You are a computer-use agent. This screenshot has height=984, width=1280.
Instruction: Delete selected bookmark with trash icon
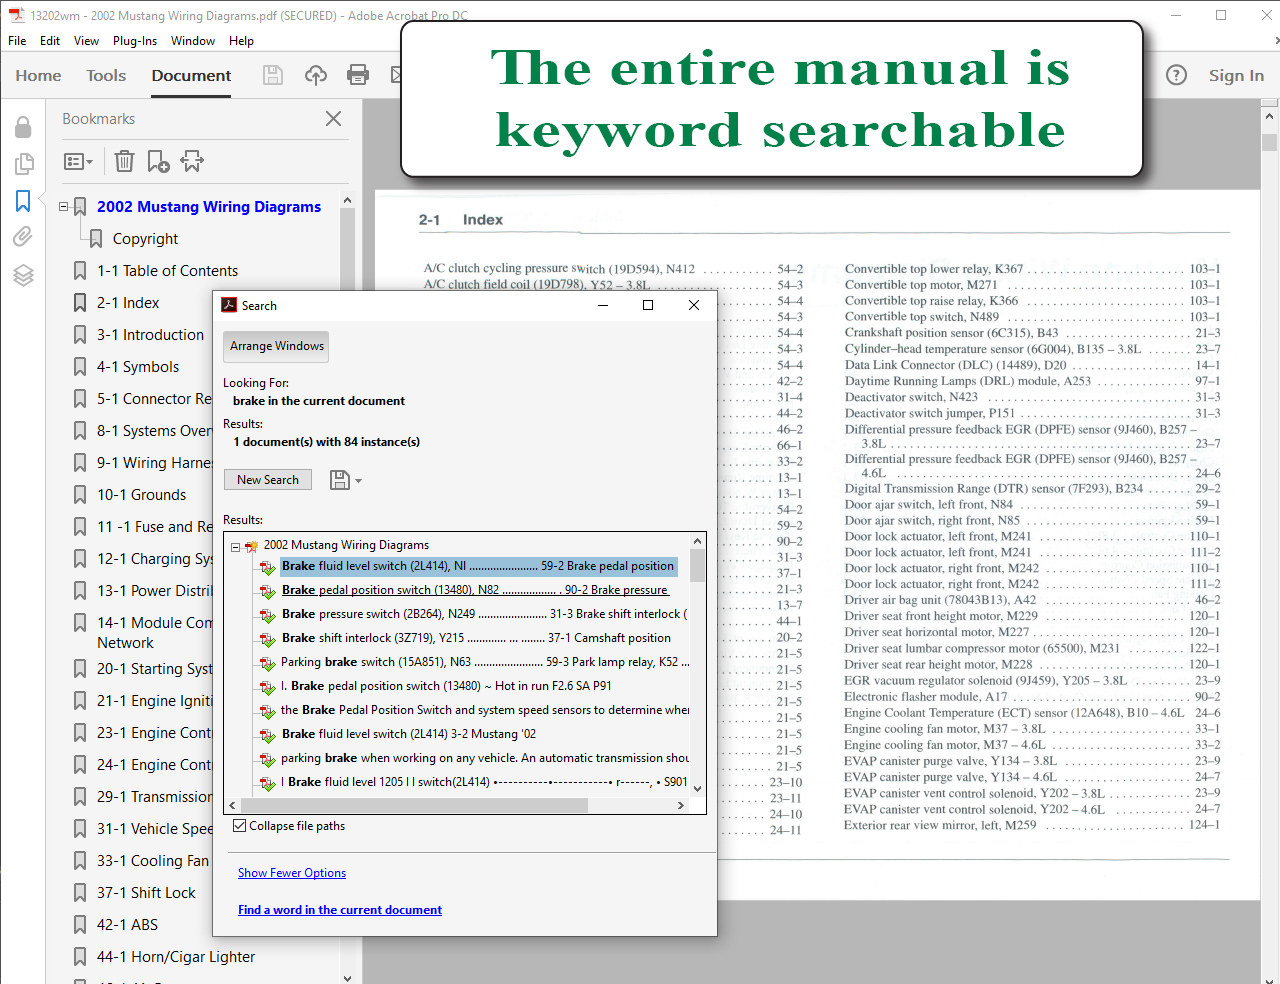(x=124, y=161)
